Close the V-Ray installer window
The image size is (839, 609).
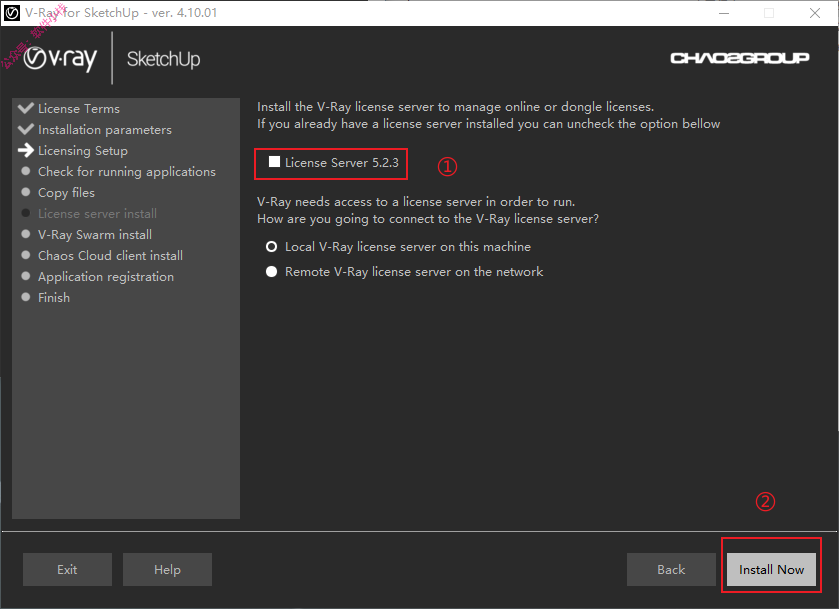[815, 13]
